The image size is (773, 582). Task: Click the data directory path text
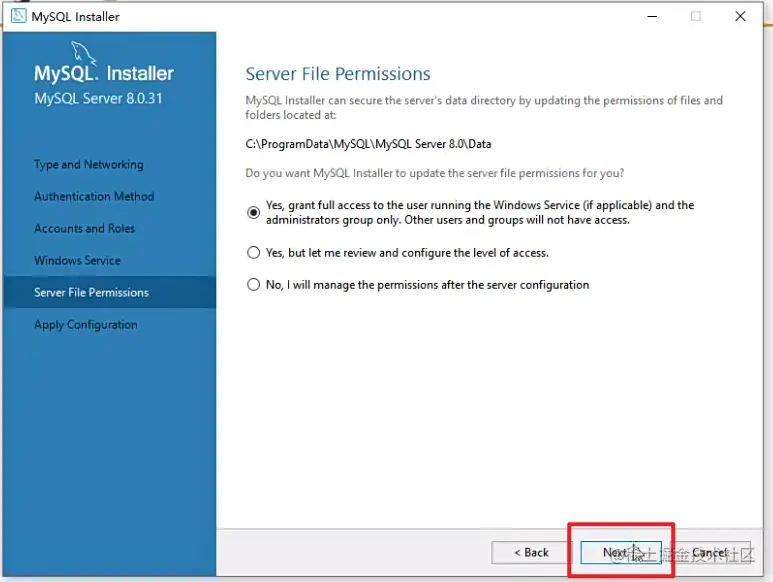(x=368, y=144)
